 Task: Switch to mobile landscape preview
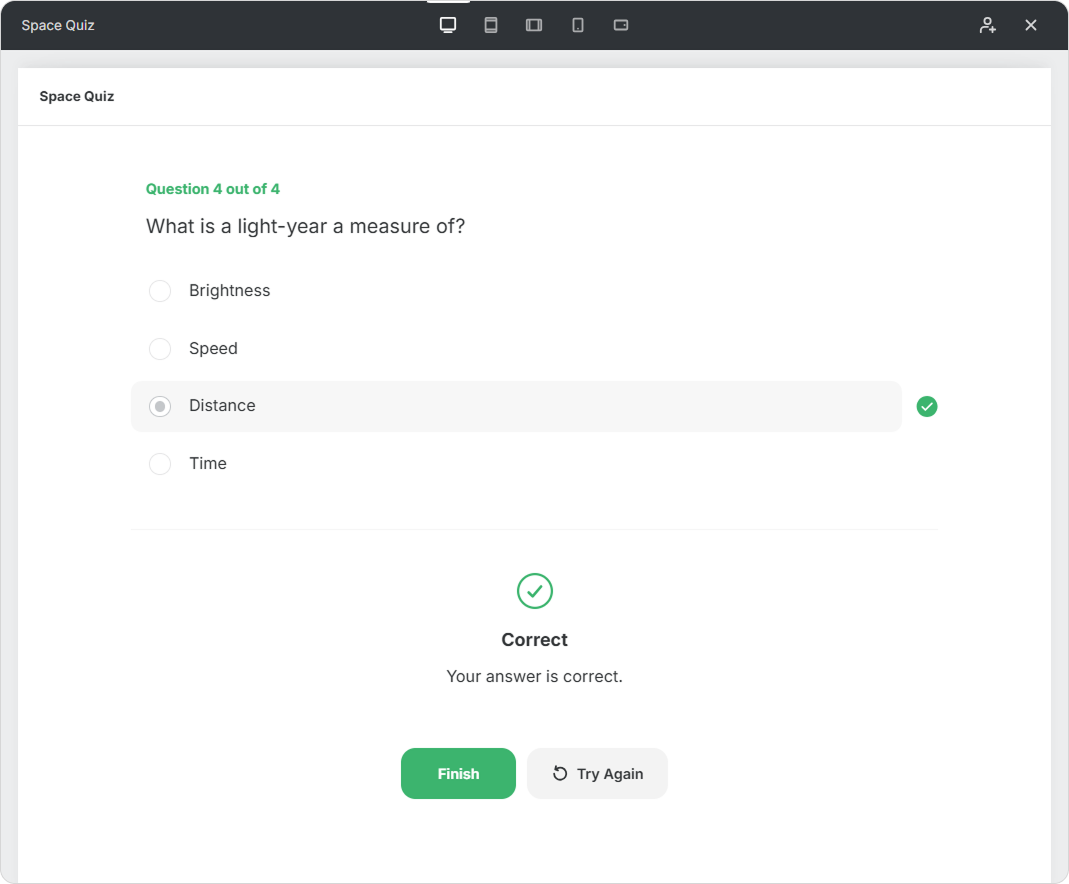(x=621, y=25)
